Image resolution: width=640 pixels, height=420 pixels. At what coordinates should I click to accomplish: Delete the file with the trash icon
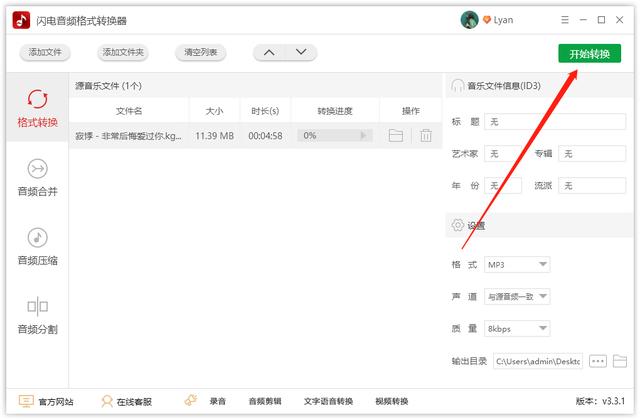pyautogui.click(x=426, y=135)
